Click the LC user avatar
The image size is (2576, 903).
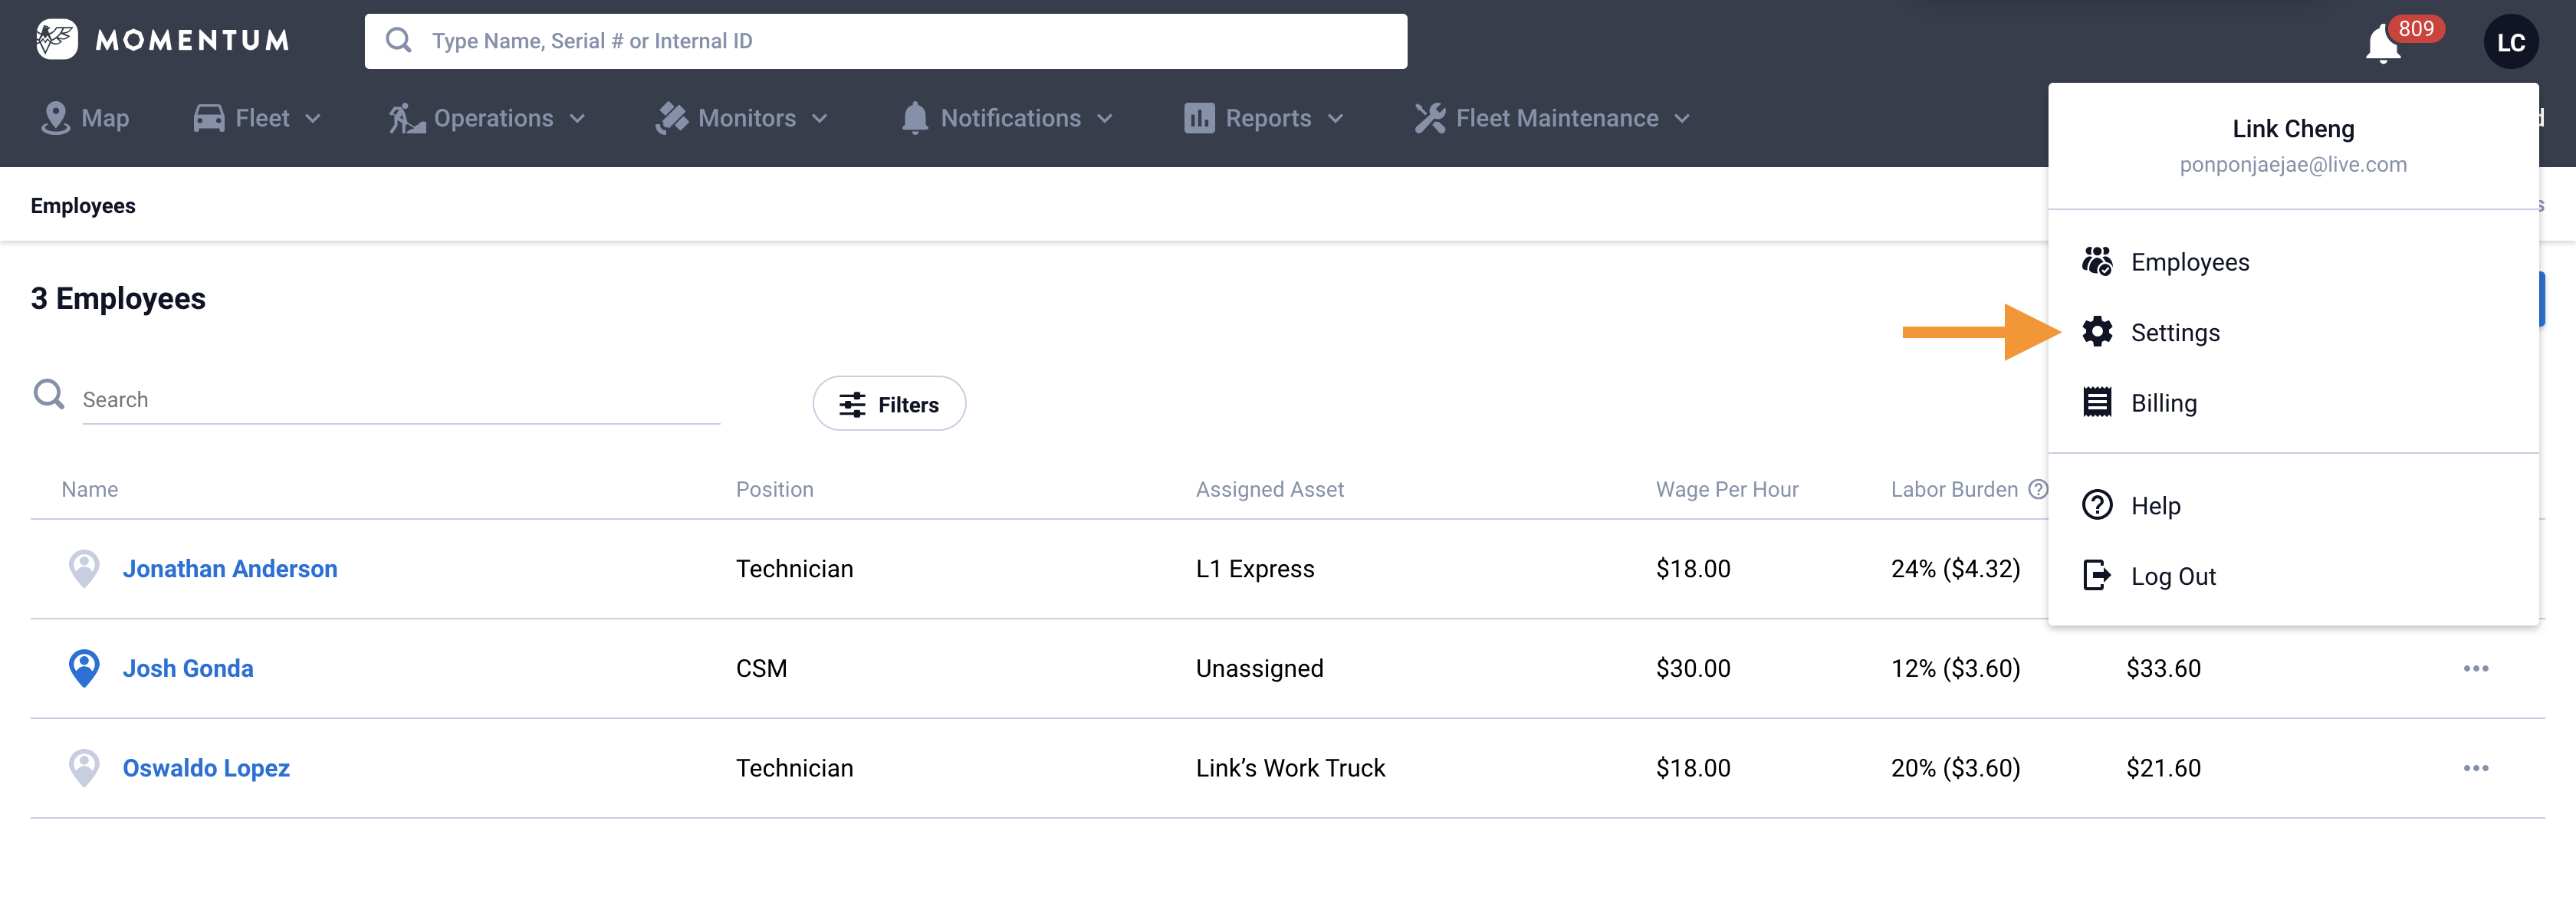pyautogui.click(x=2510, y=42)
